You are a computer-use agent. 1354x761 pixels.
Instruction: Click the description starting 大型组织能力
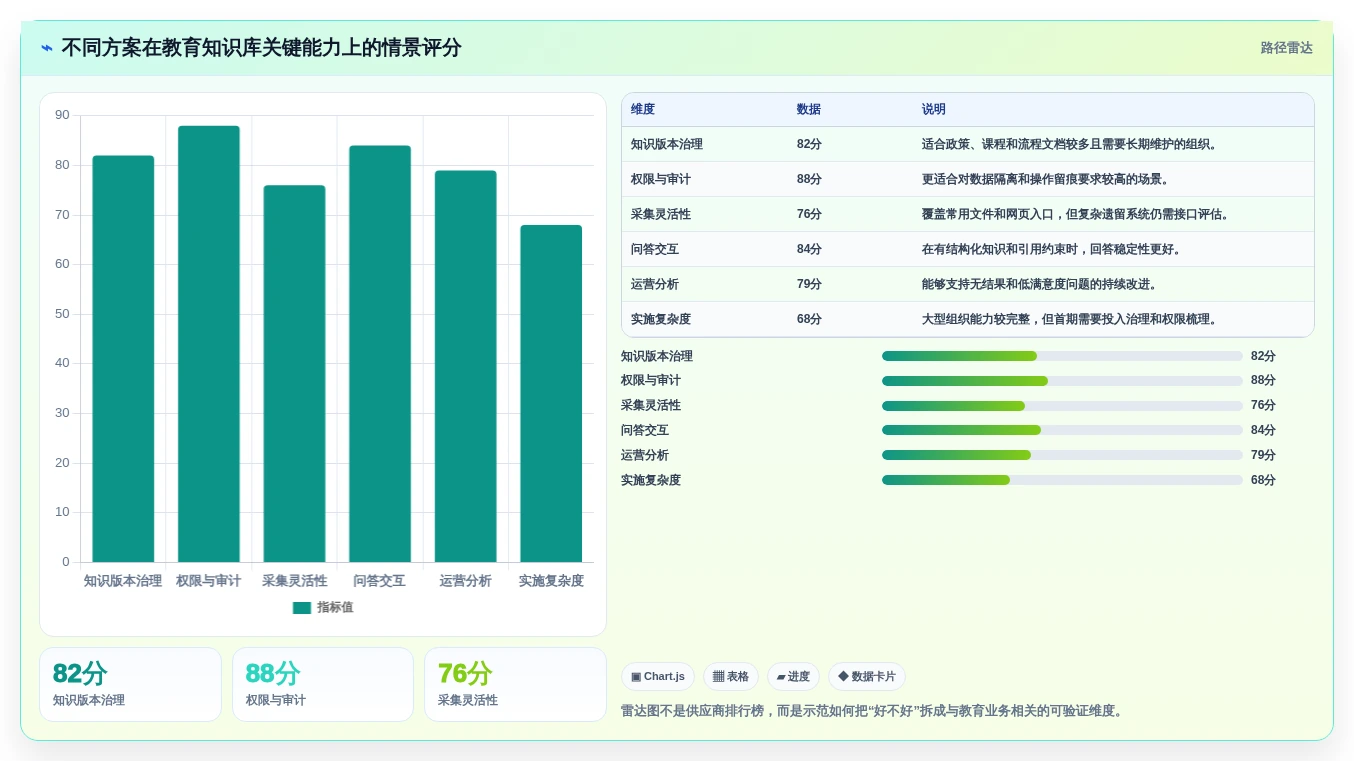(1071, 319)
